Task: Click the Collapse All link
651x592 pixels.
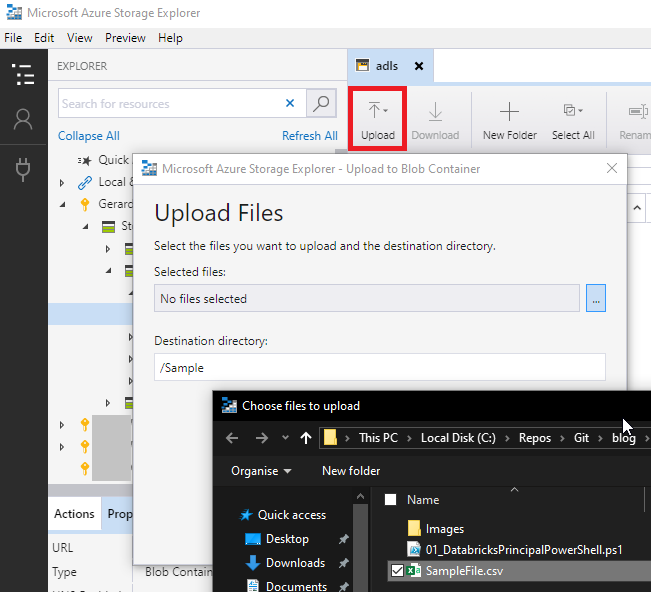Action: pos(88,136)
